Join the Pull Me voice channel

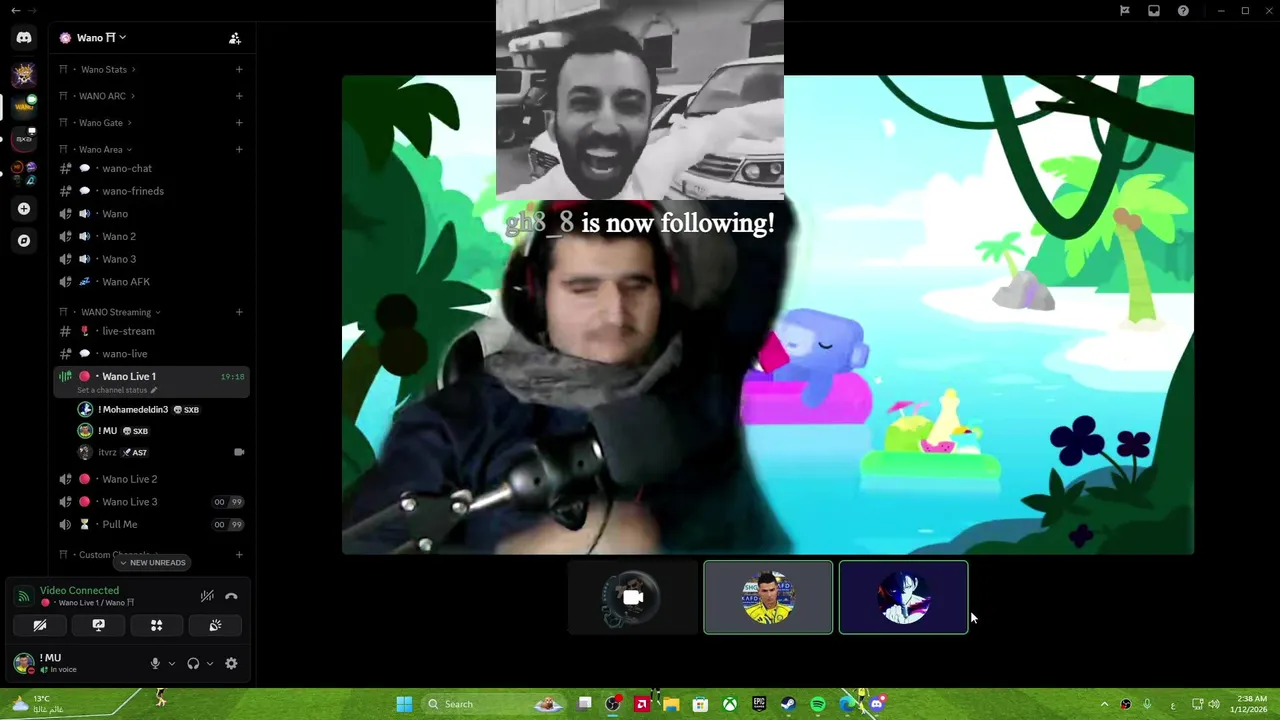coord(151,524)
